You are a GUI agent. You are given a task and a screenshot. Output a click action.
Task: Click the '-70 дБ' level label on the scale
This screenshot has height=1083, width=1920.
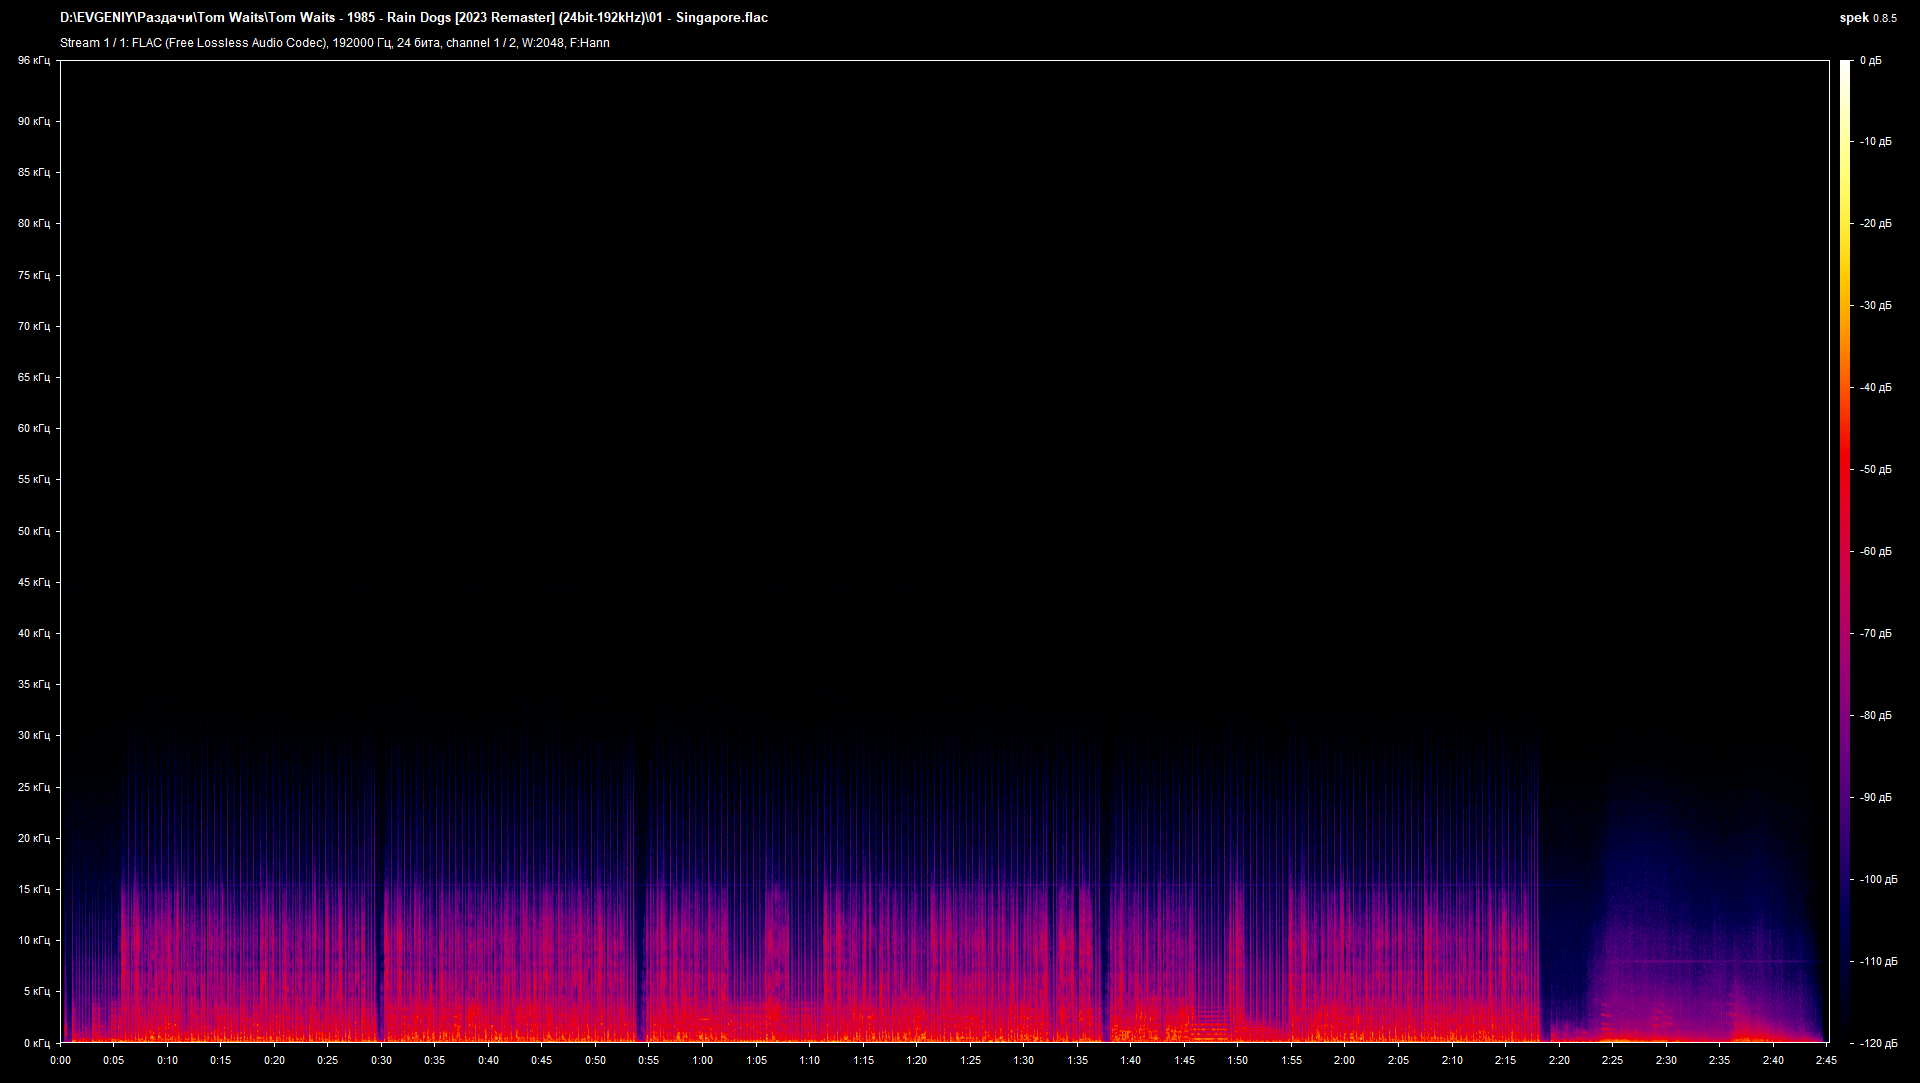pyautogui.click(x=1876, y=634)
